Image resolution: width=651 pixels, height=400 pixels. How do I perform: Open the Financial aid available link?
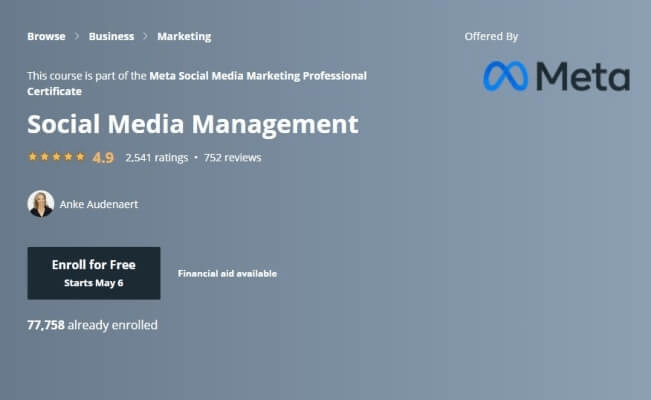tap(227, 274)
